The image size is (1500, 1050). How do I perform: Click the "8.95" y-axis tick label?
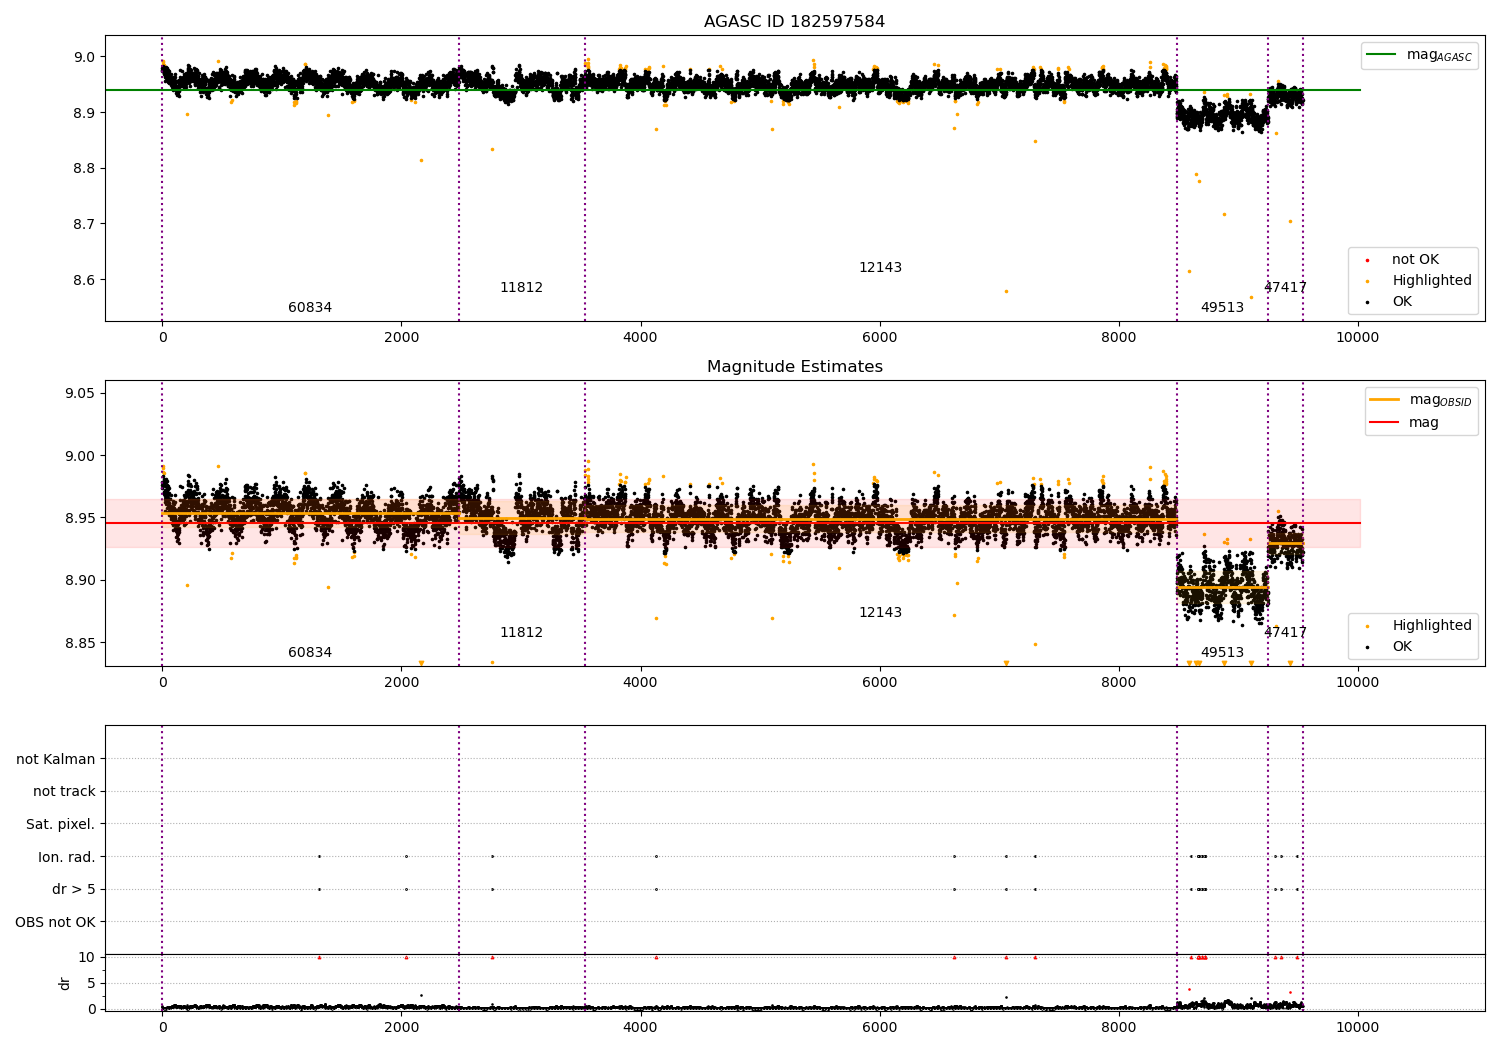coord(80,518)
